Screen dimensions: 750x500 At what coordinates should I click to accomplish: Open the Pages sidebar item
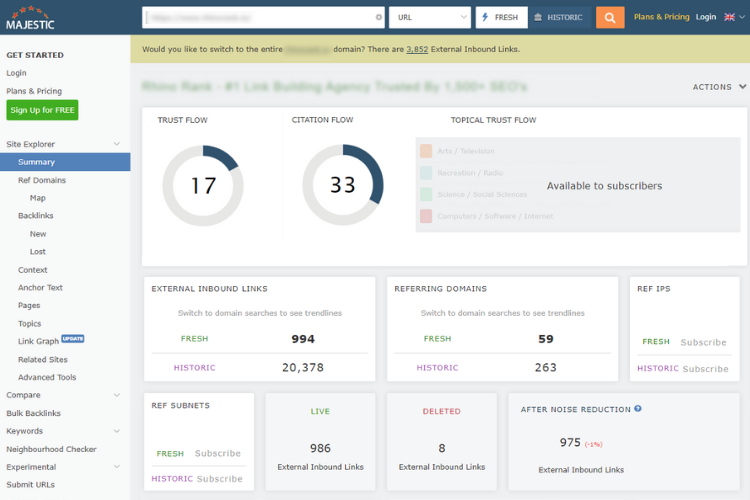29,305
